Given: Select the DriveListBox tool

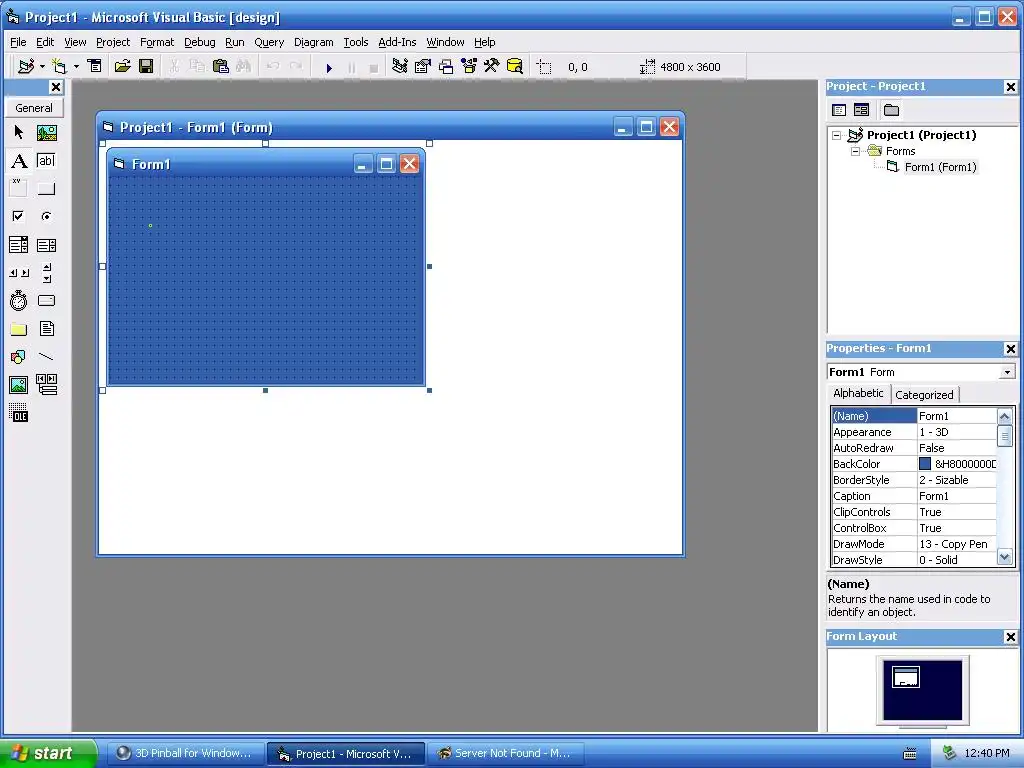Looking at the screenshot, I should (x=46, y=300).
